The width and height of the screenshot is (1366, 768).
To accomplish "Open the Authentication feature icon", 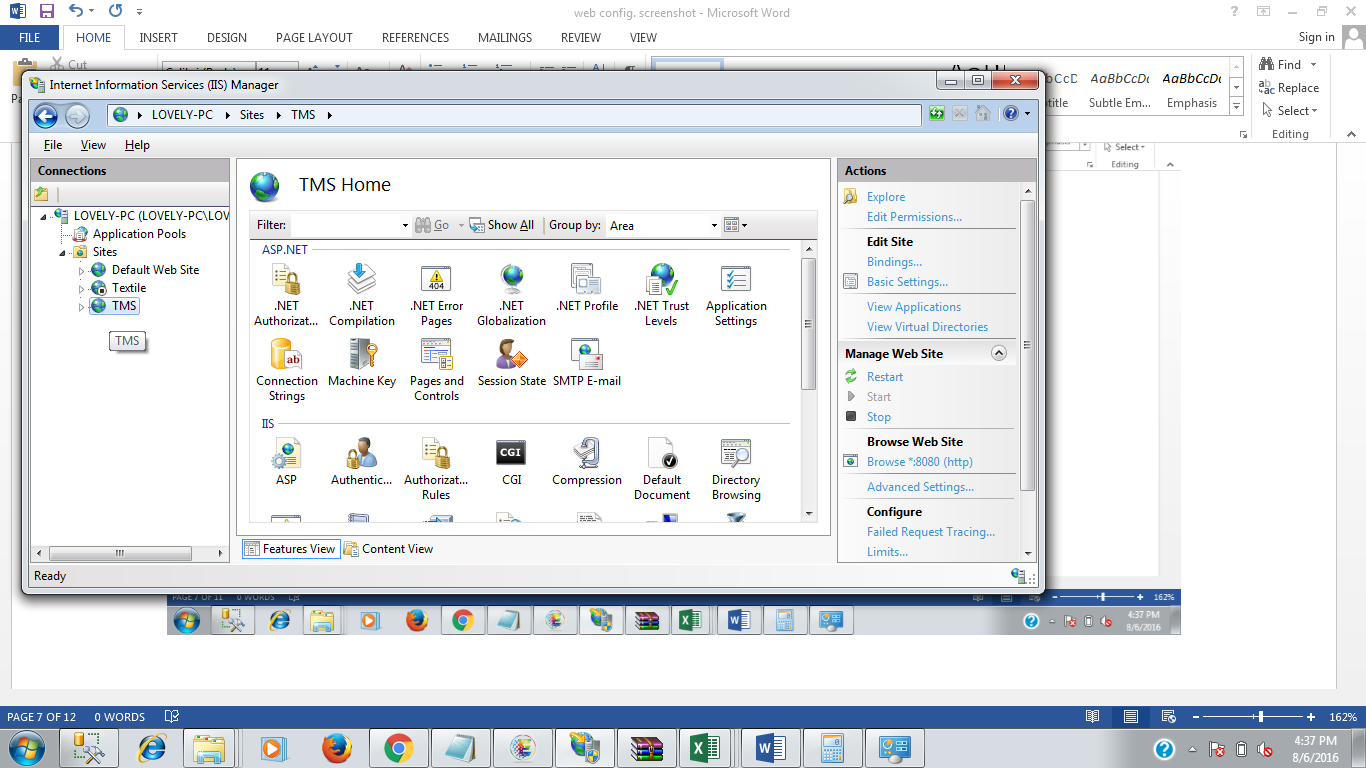I will 361,461.
